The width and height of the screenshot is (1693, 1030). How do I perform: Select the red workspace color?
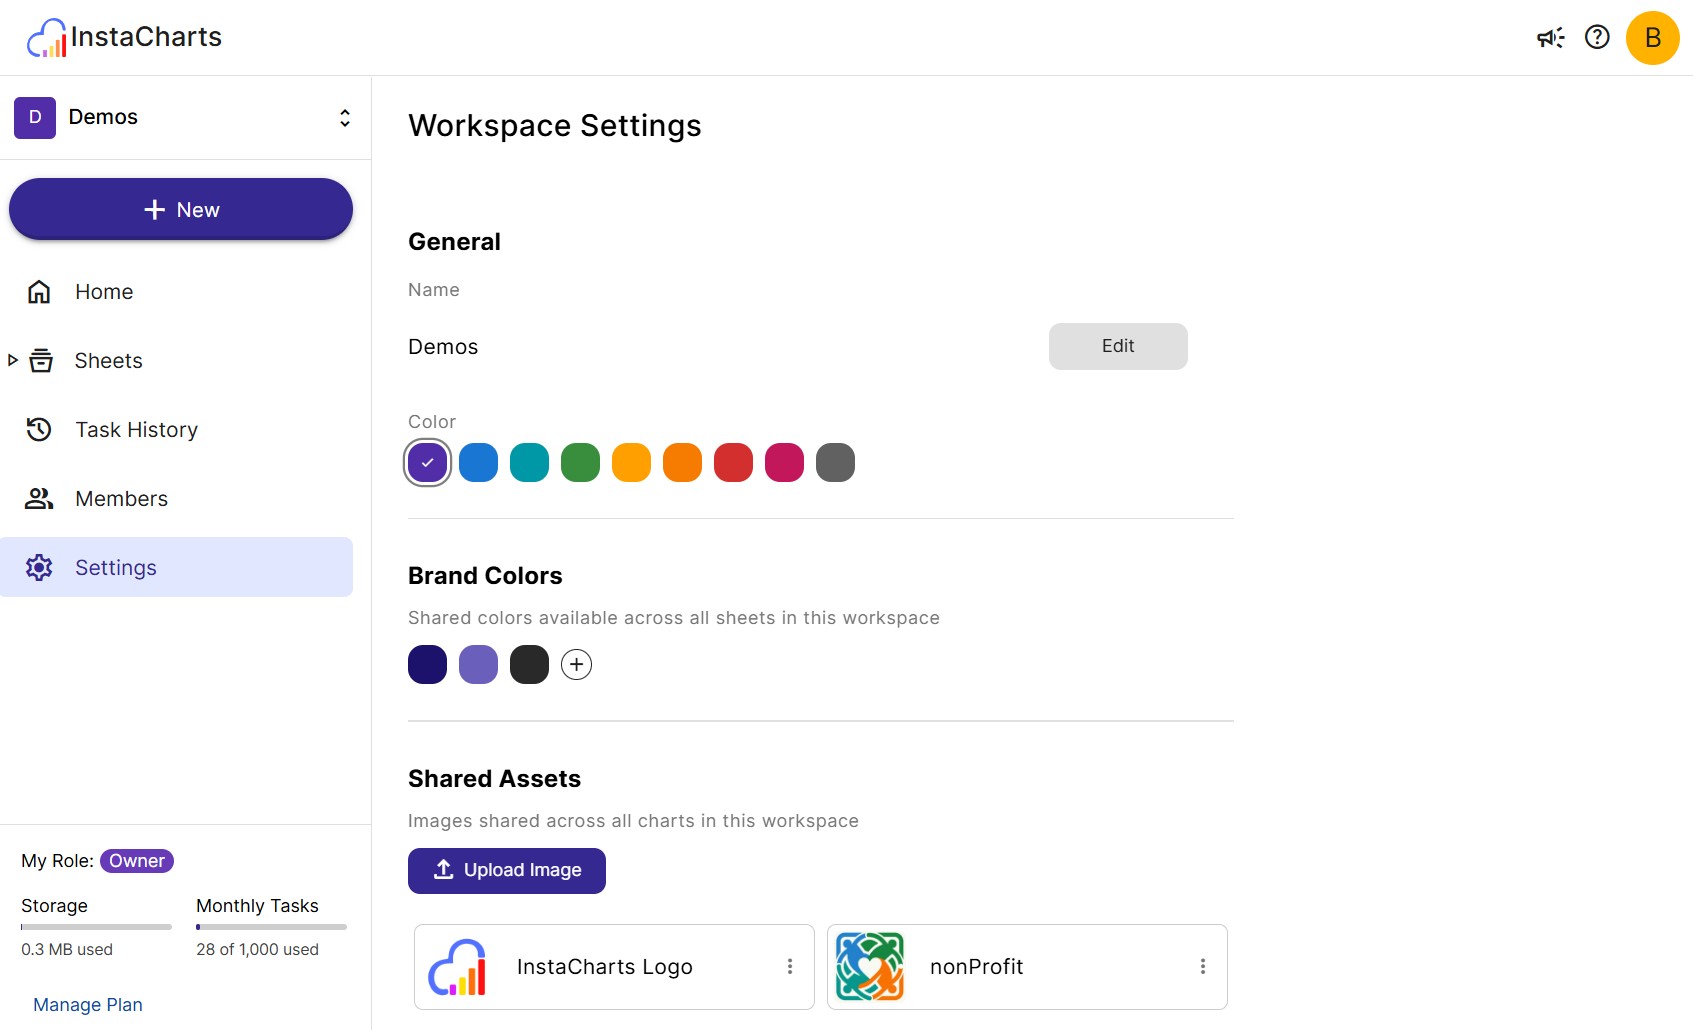733,462
